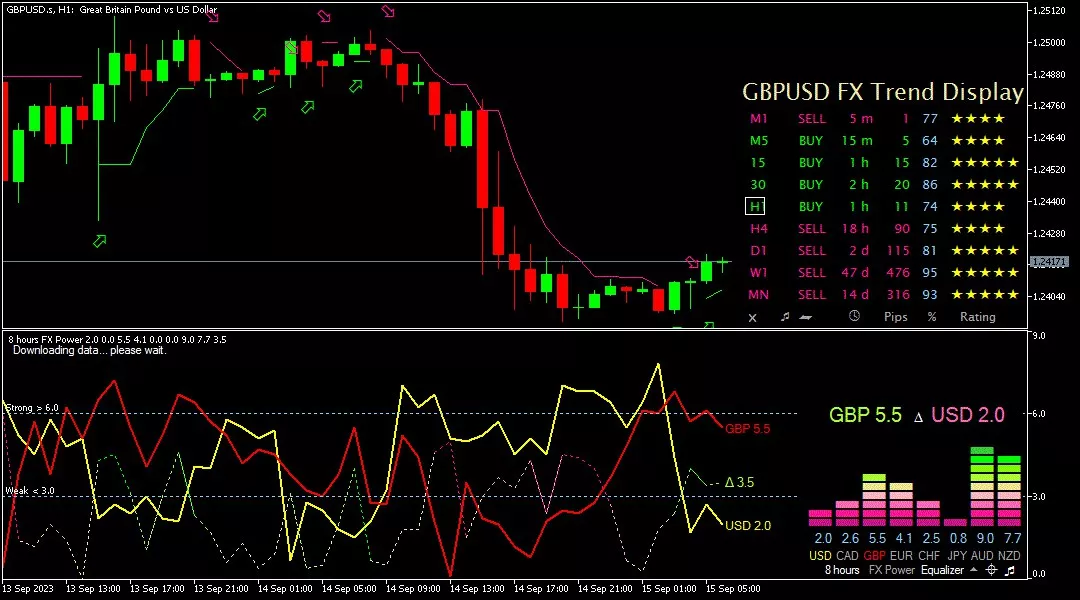Click the 0.8 value above JPY
The height and width of the screenshot is (600, 1080).
click(958, 538)
